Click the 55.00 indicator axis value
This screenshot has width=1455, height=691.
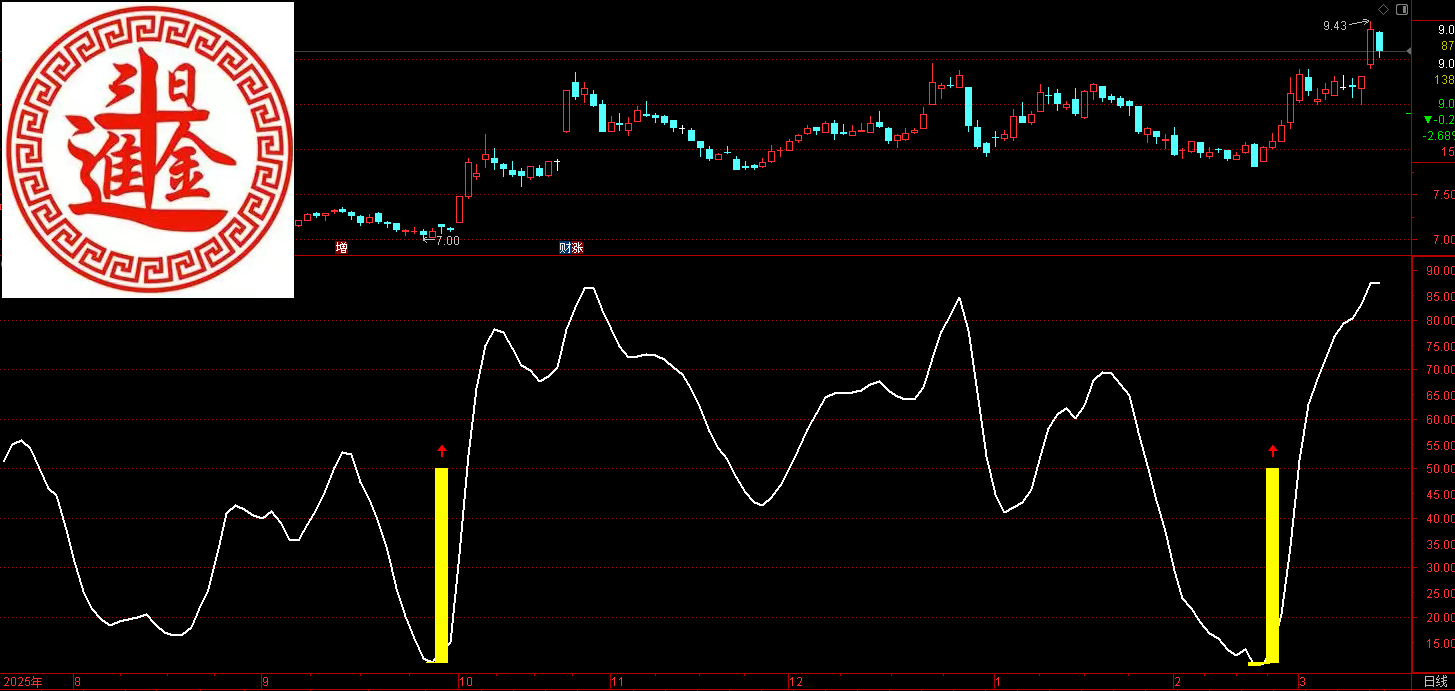click(1440, 445)
